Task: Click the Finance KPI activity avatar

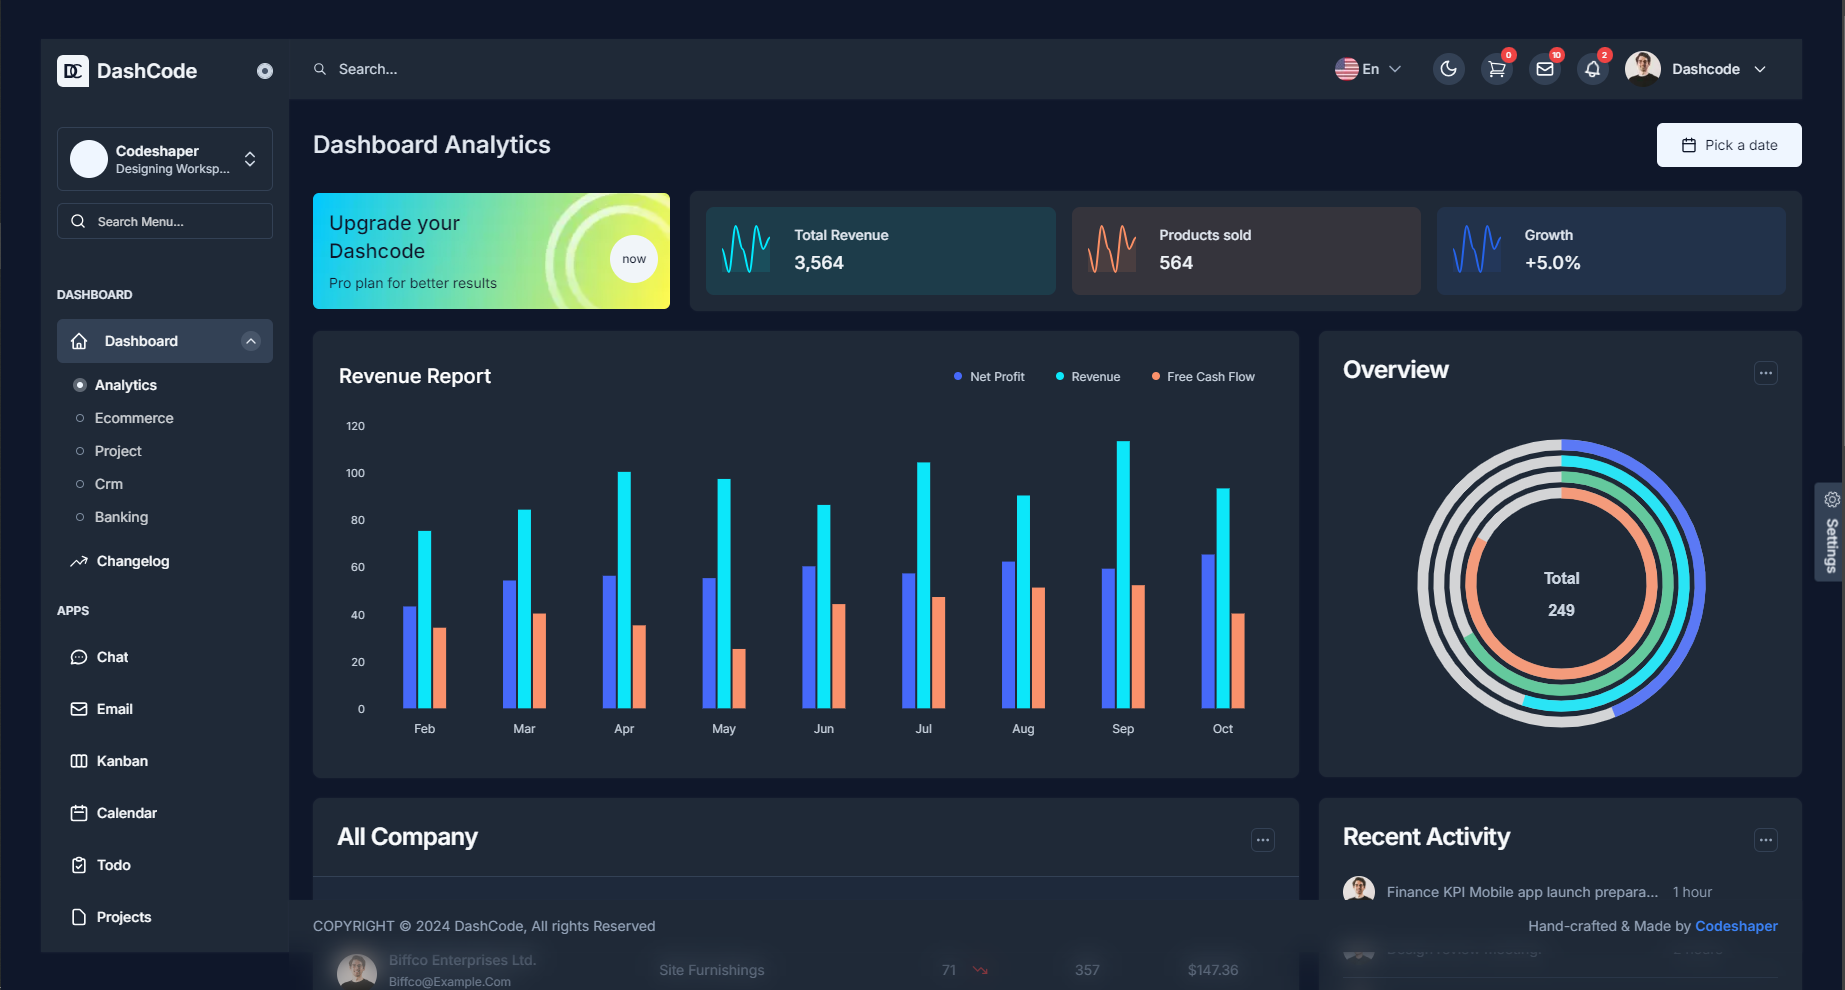Action: point(1359,889)
